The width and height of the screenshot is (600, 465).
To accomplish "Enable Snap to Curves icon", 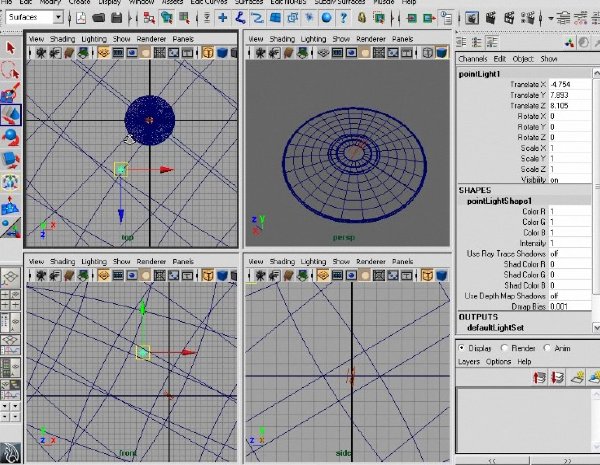I will [240, 18].
